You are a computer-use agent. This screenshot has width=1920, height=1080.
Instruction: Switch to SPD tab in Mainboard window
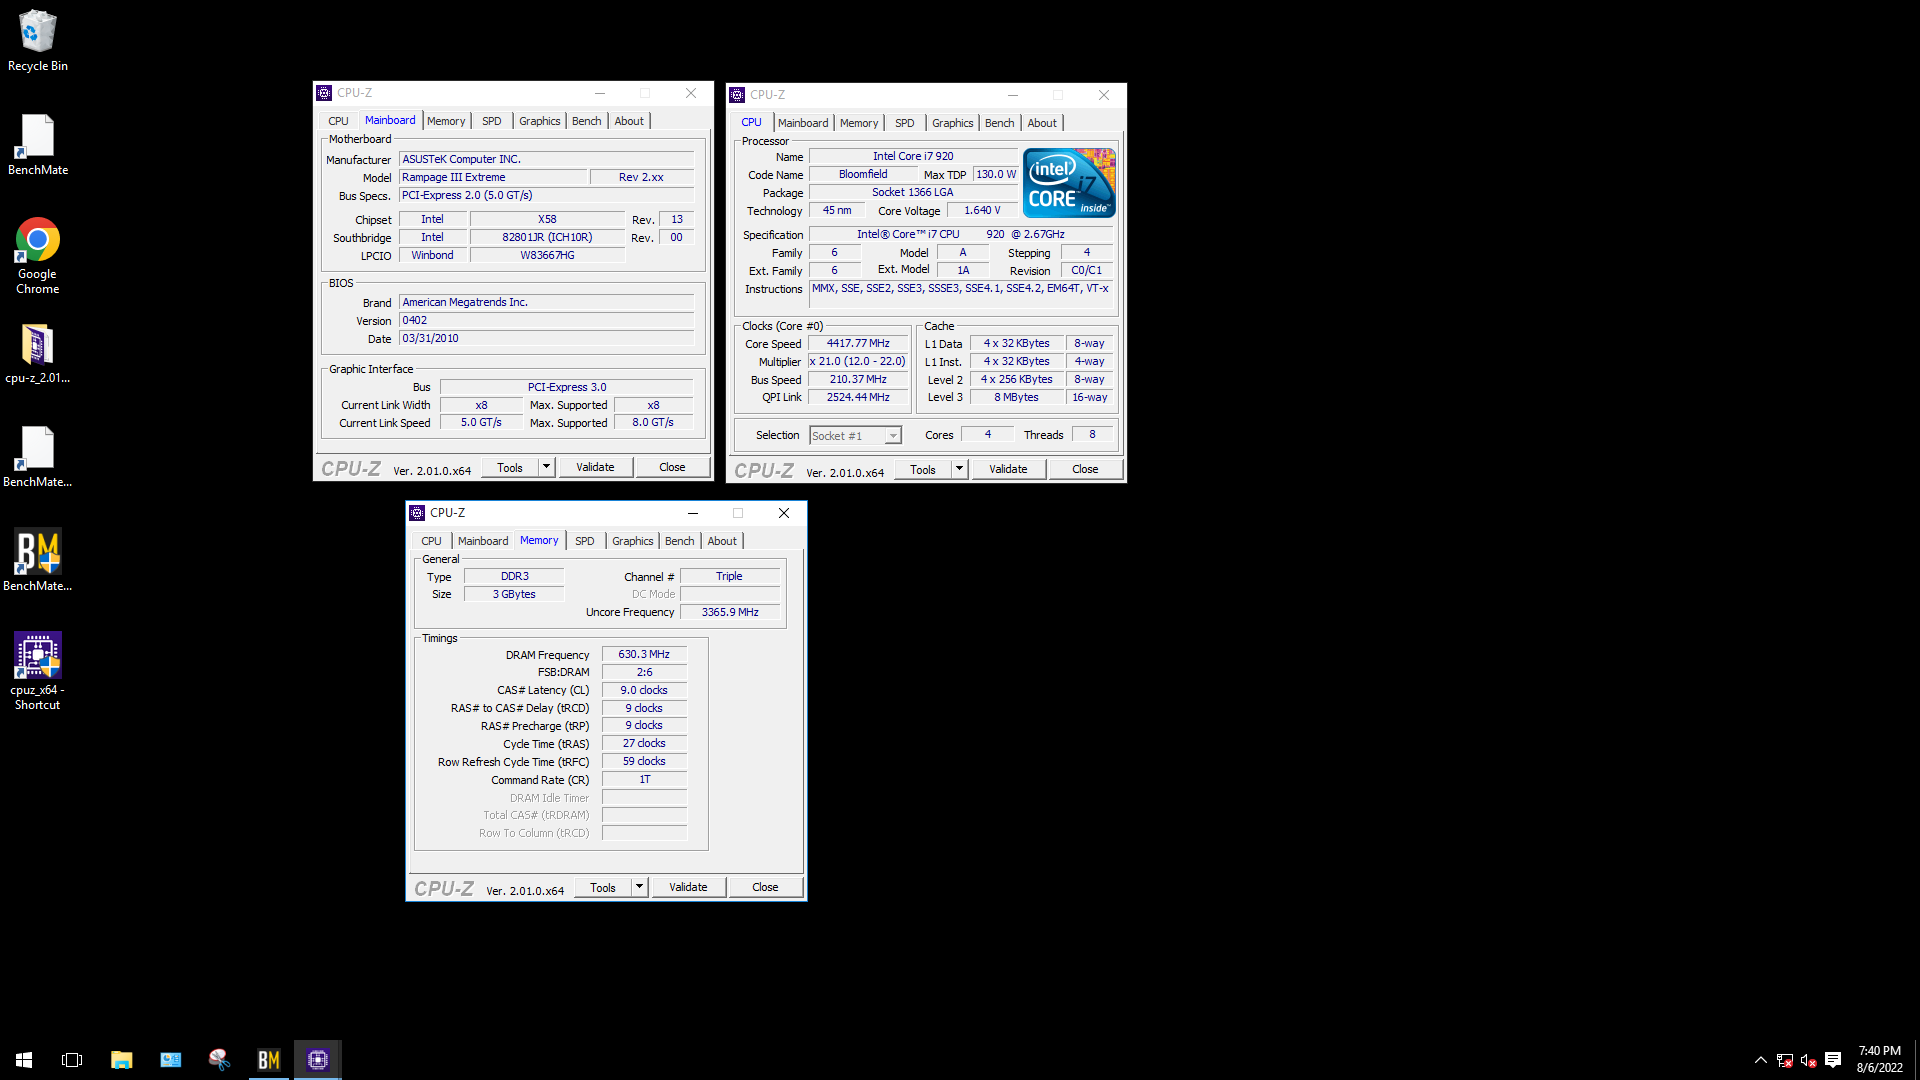point(491,121)
